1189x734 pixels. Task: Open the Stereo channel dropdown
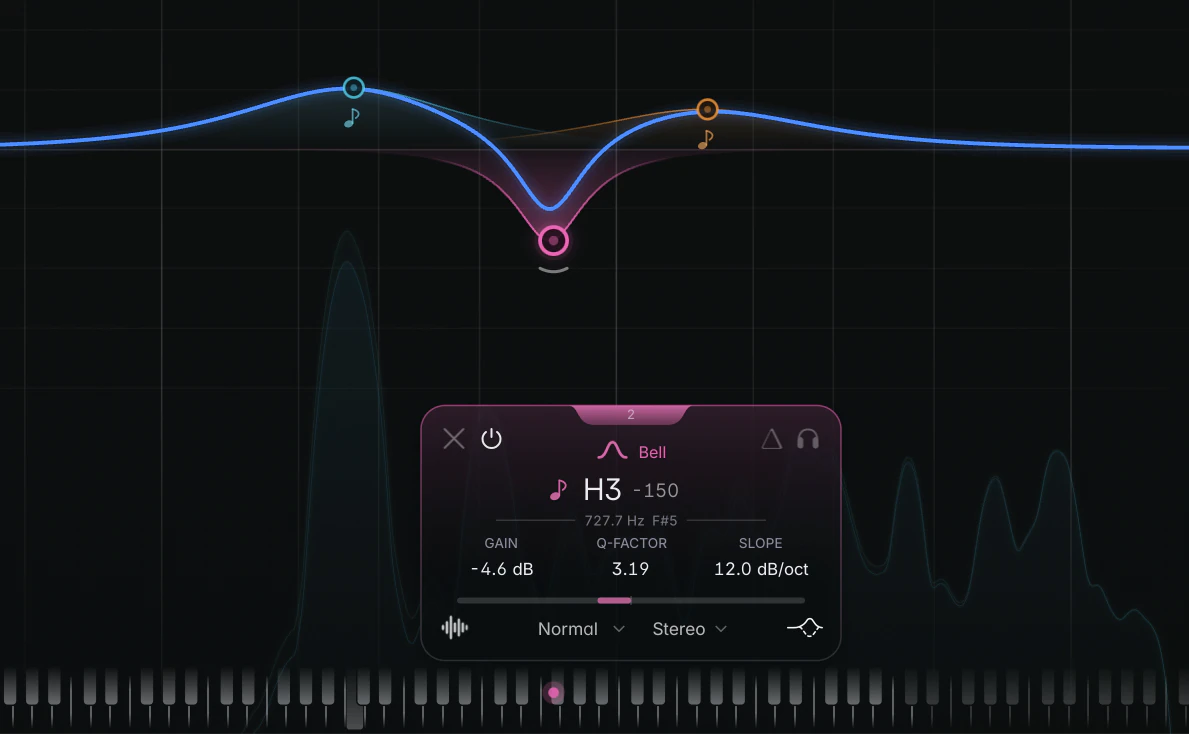click(x=689, y=629)
